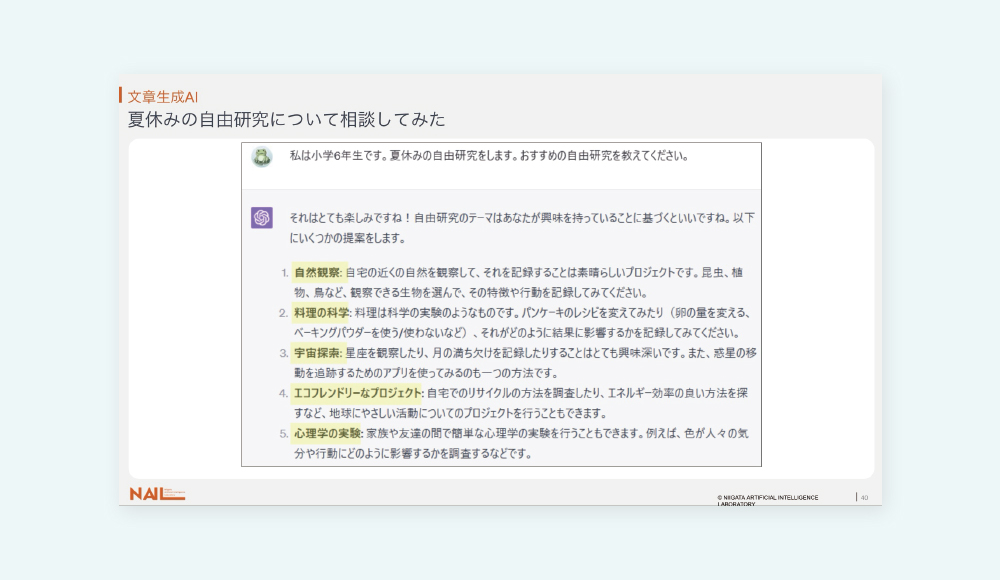Viewport: 1000px width, 580px height.
Task: Select the highlighted エコフレンドリーなプロジェクト label
Action: click(x=357, y=393)
